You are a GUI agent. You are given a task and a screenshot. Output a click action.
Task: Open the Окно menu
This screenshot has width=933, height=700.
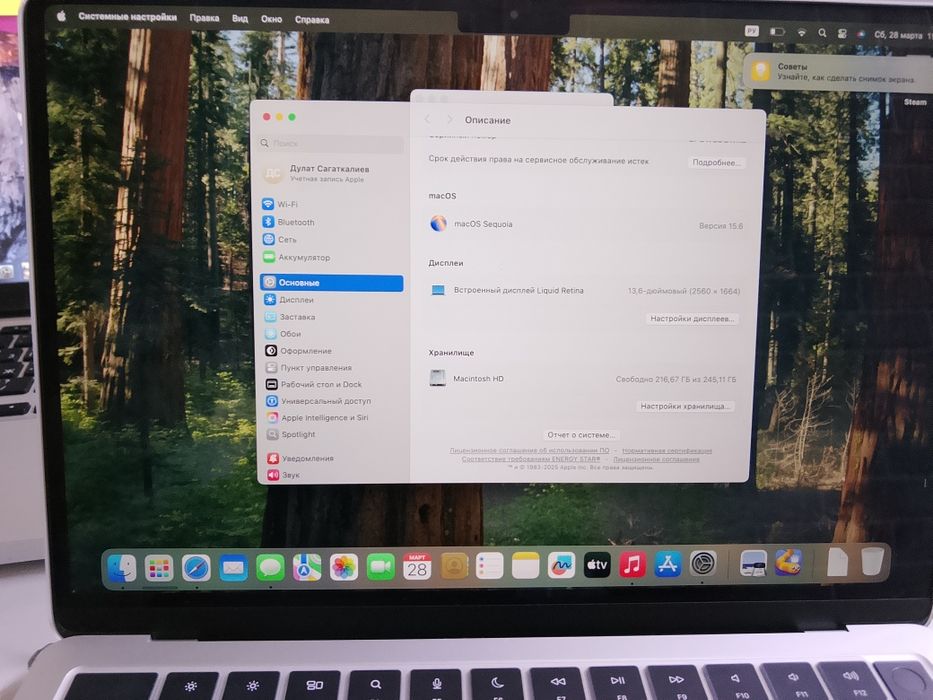click(271, 19)
